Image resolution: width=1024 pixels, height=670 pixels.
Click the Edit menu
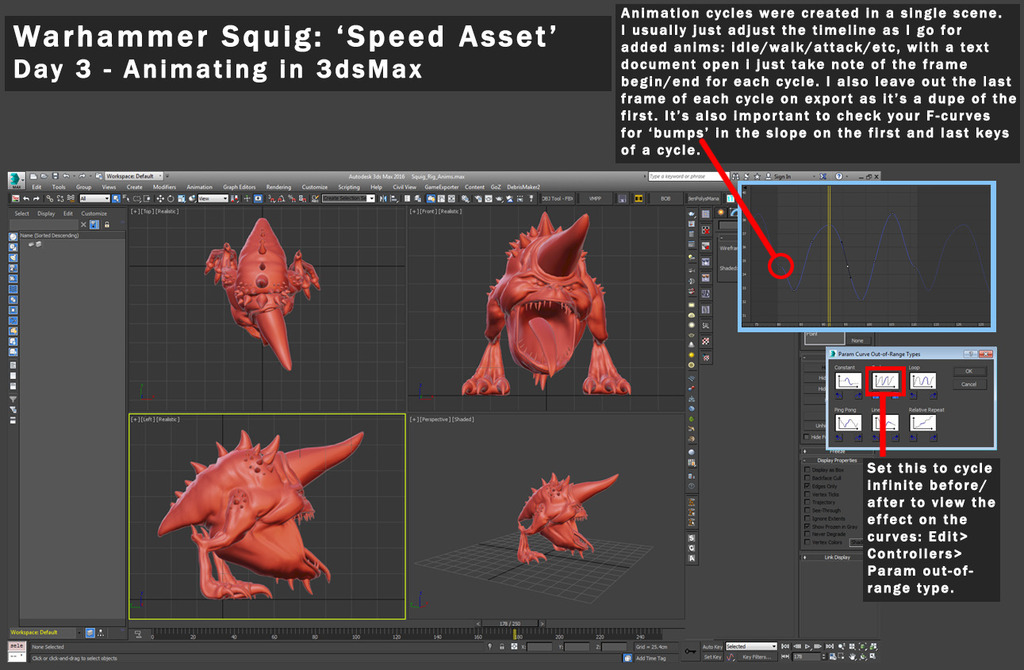[37, 187]
